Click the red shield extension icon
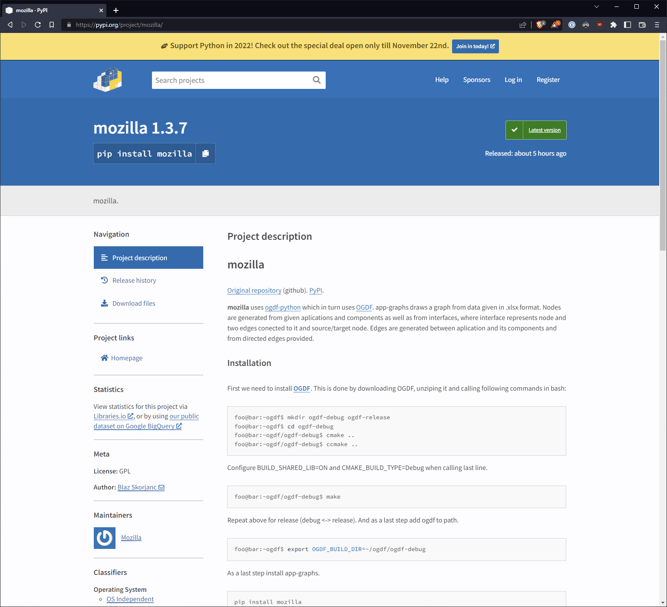667x607 pixels. pos(600,25)
